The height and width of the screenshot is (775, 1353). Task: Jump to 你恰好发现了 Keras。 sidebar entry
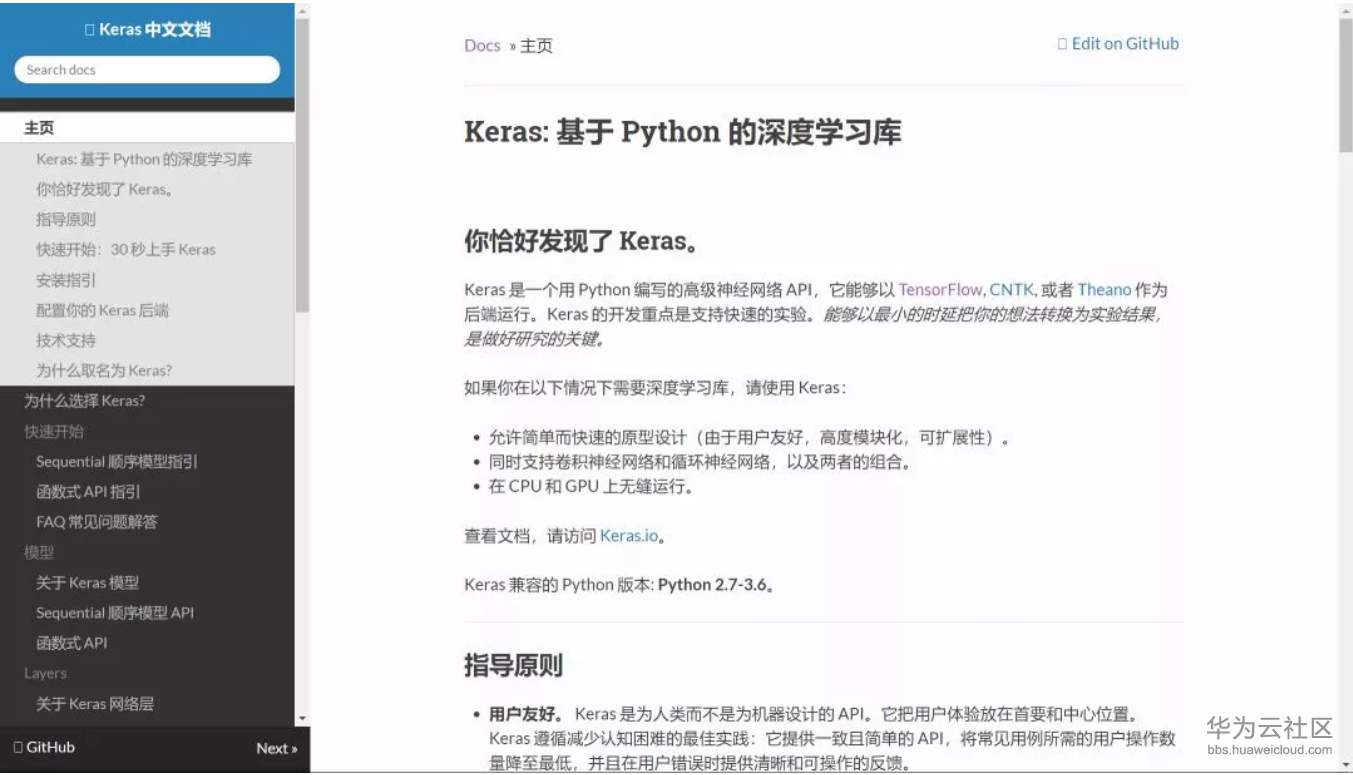pyautogui.click(x=105, y=189)
